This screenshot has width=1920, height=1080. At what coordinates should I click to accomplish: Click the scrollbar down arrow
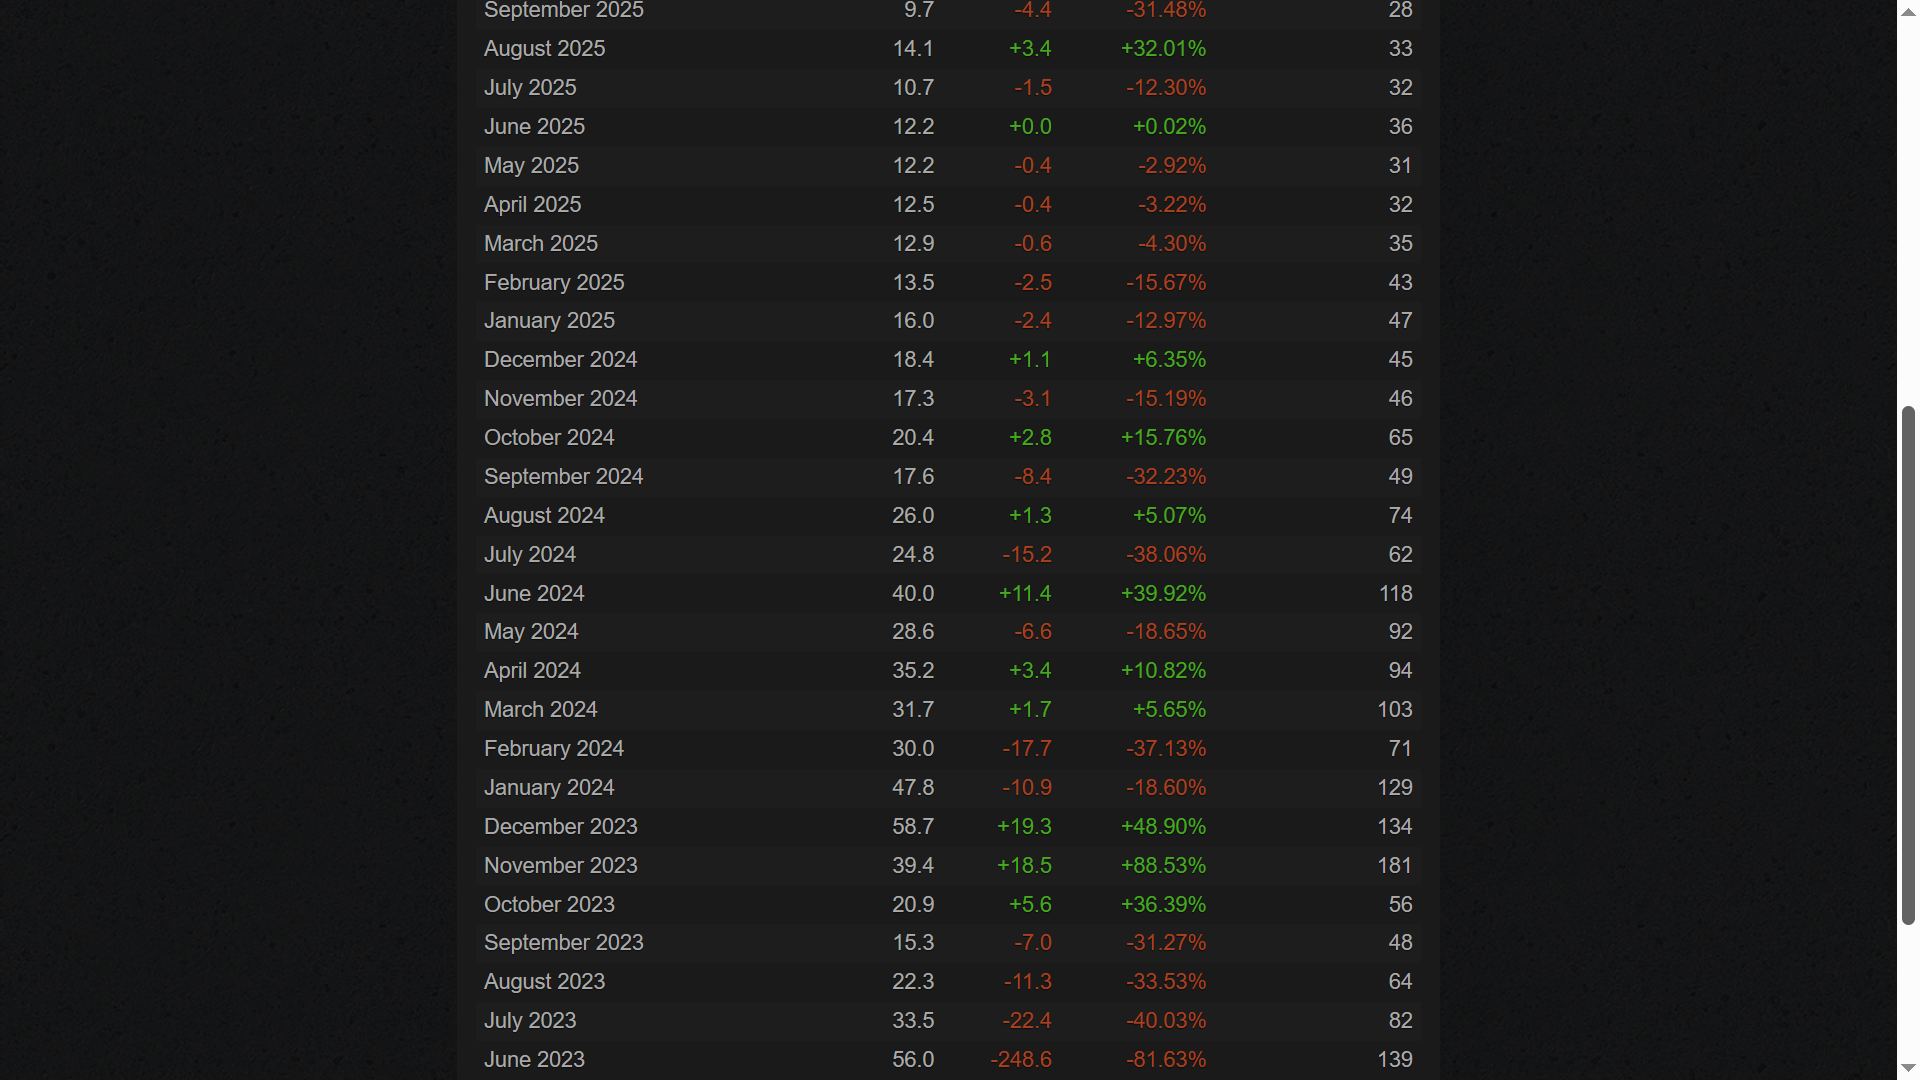[1908, 1069]
